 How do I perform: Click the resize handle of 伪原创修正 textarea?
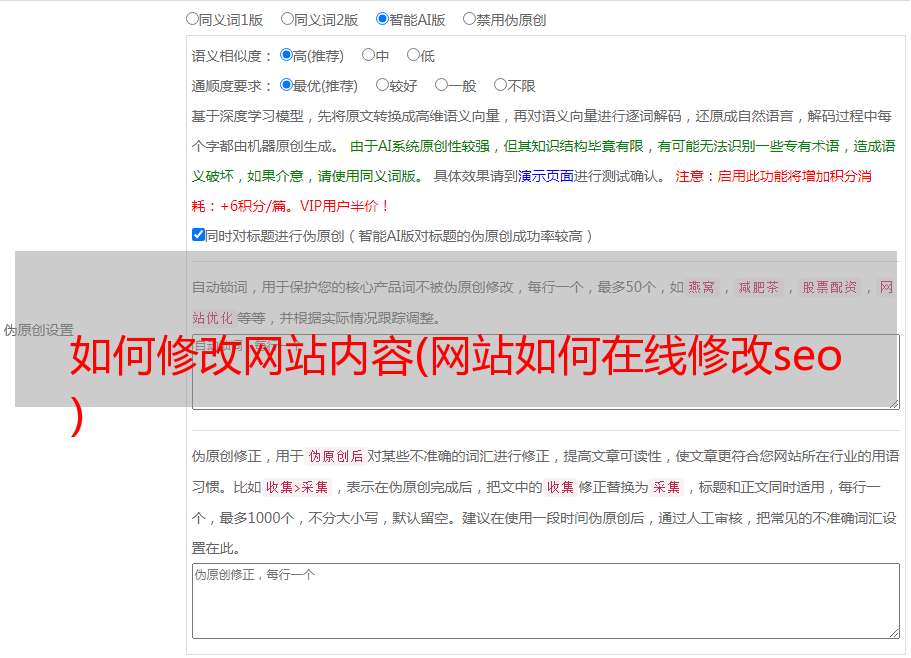coord(894,634)
